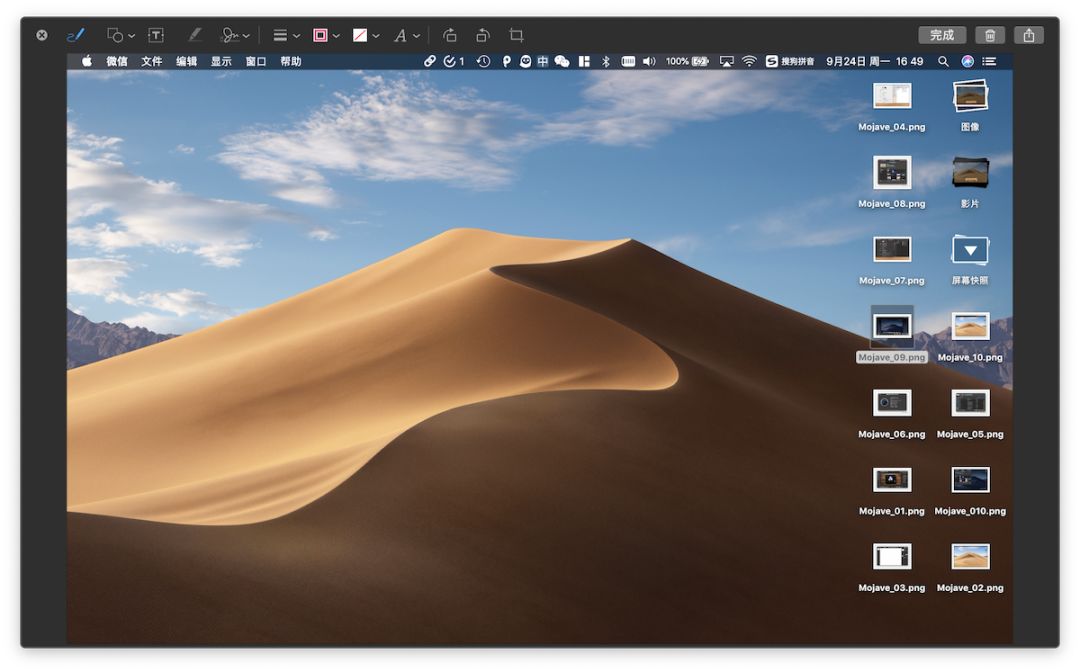
Task: Delete screenshot with the trash icon
Action: [990, 35]
